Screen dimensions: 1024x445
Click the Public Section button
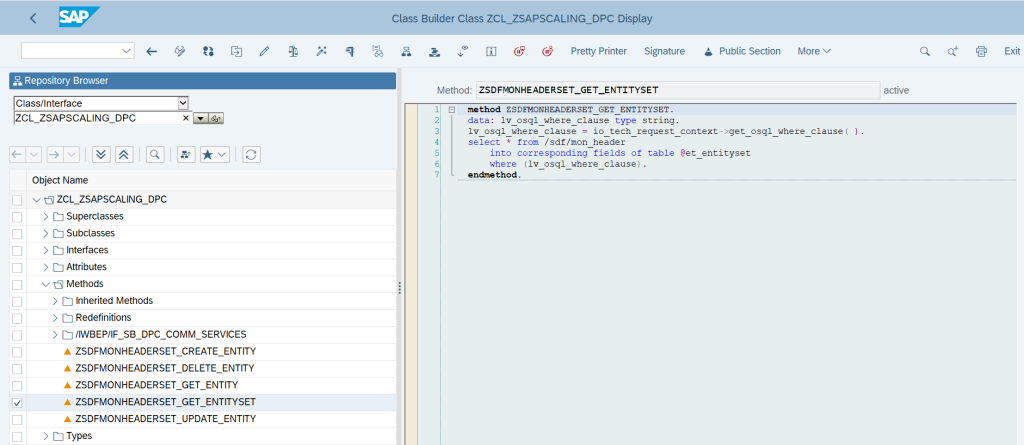coord(742,51)
